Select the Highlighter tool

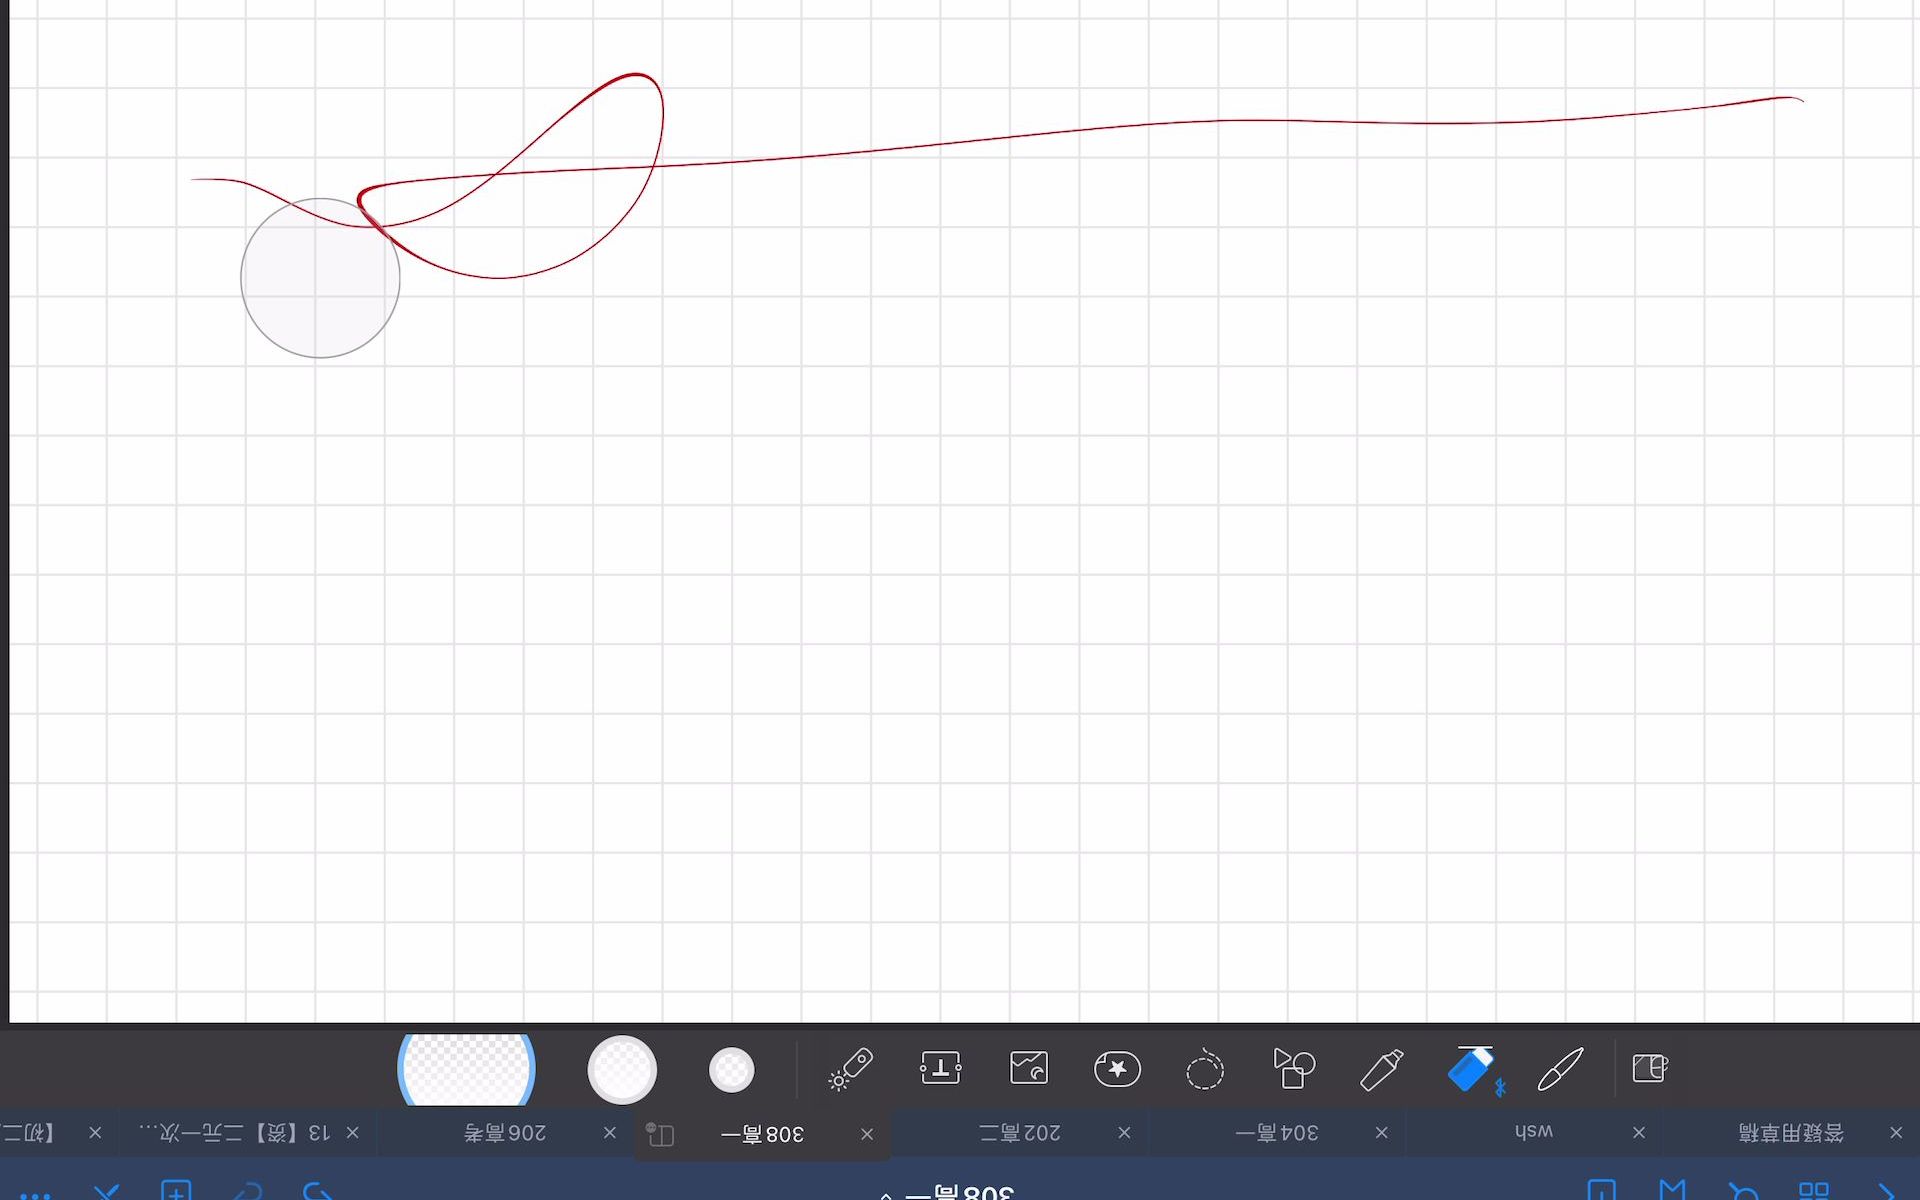pos(1382,1069)
